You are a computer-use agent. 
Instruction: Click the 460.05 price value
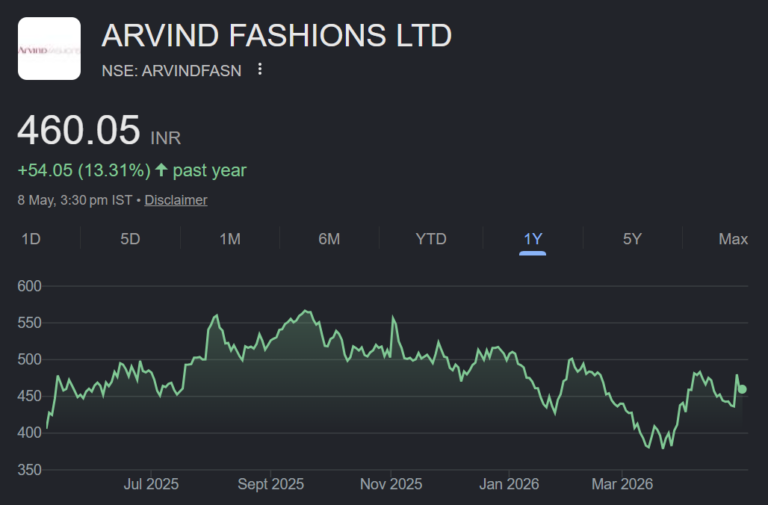point(79,130)
